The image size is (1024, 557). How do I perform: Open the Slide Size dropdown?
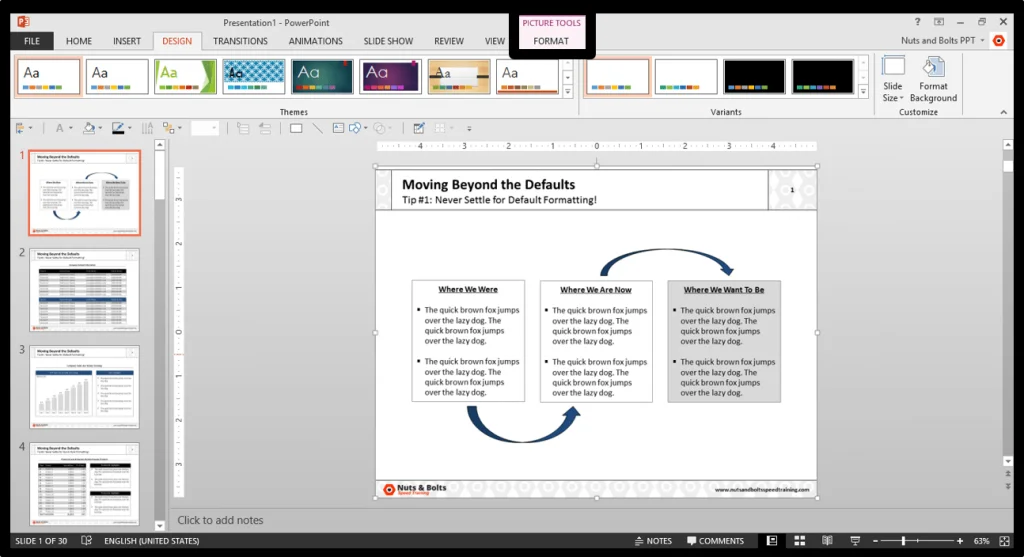click(893, 80)
